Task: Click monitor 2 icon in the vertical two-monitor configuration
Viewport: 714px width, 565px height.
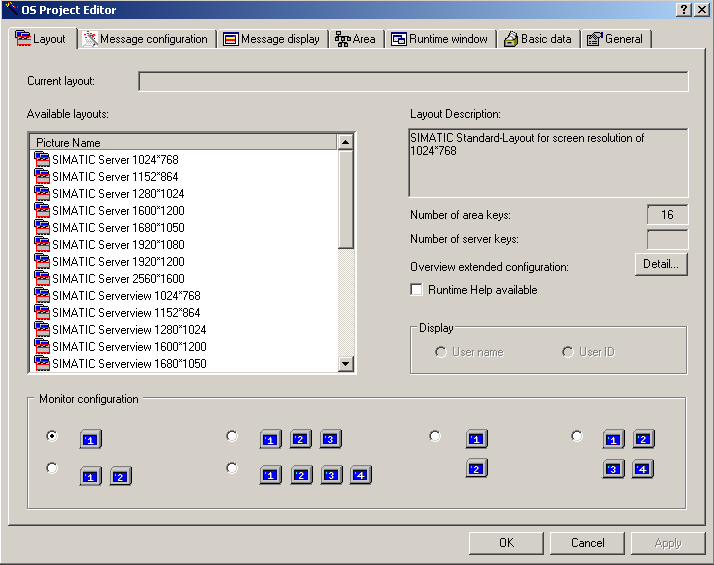Action: (x=477, y=469)
